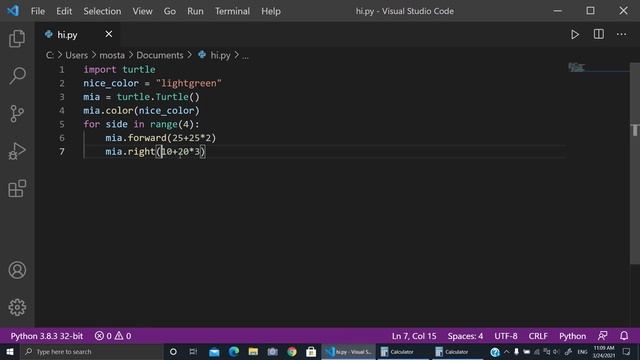640x360 pixels.
Task: Open notifications bell in status bar
Action: pos(624,336)
